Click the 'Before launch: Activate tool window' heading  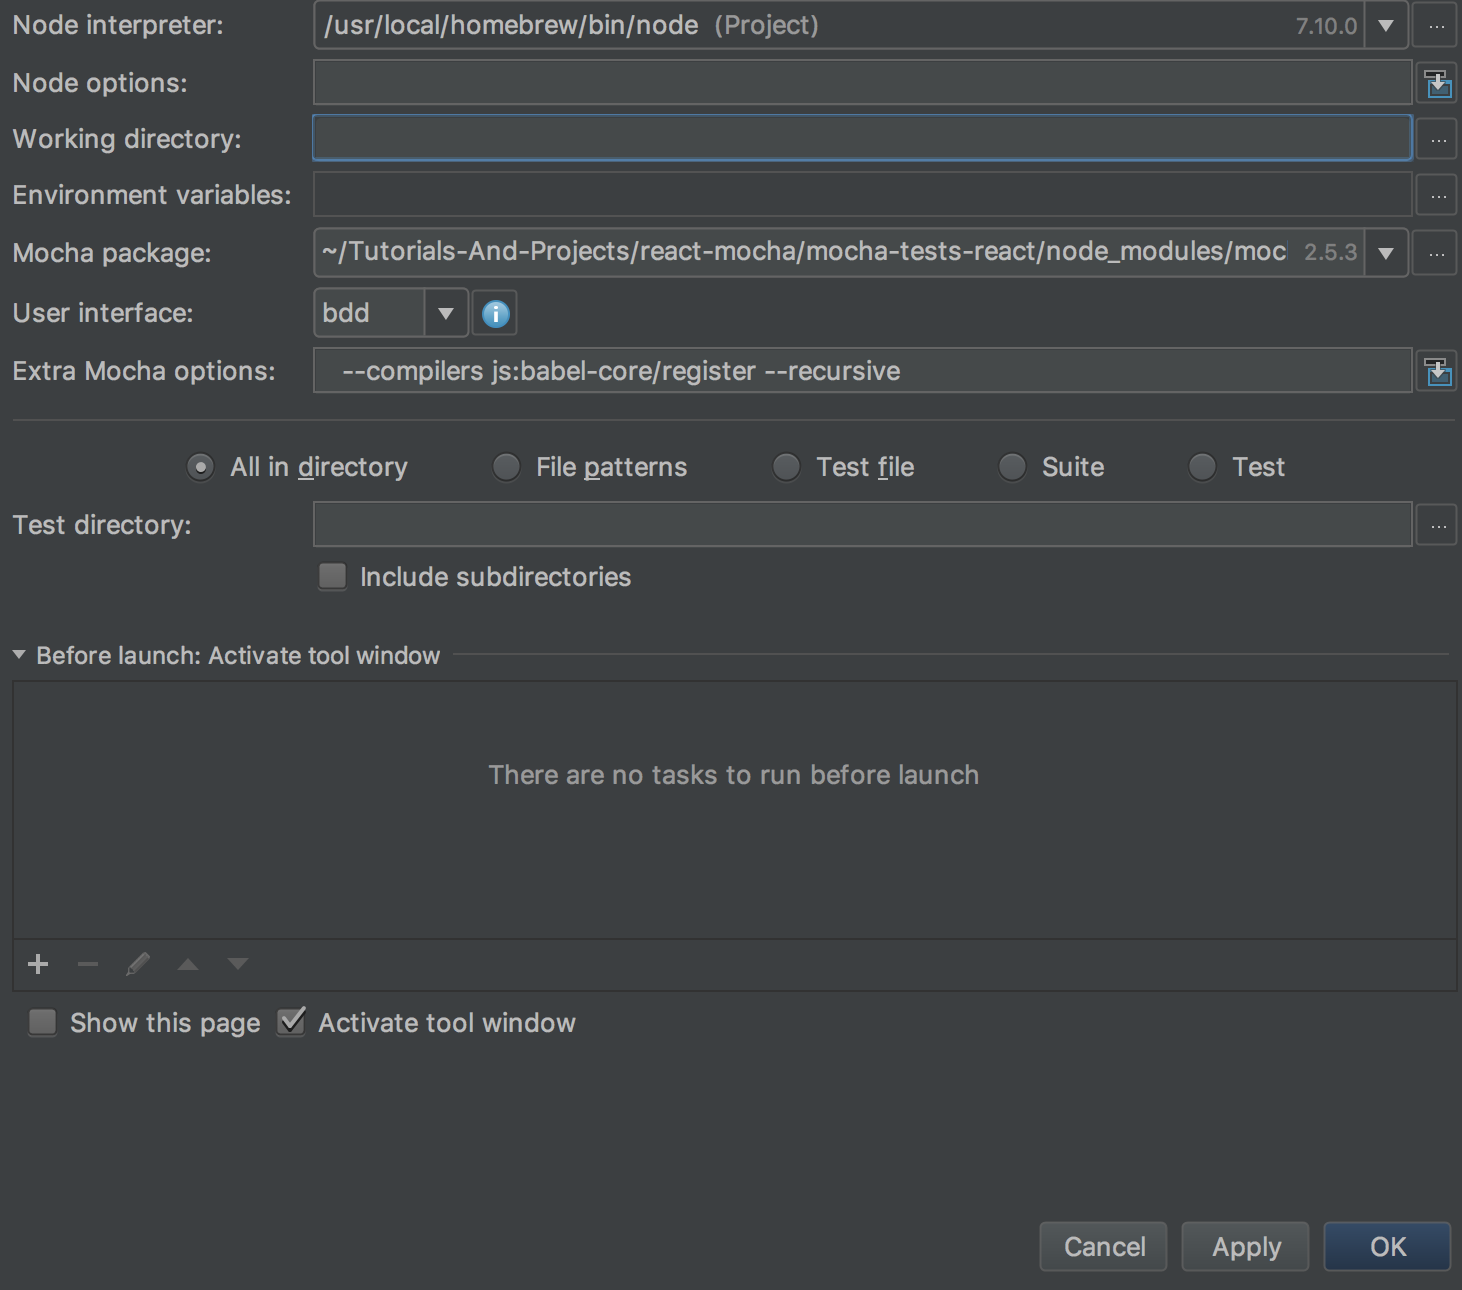[238, 655]
